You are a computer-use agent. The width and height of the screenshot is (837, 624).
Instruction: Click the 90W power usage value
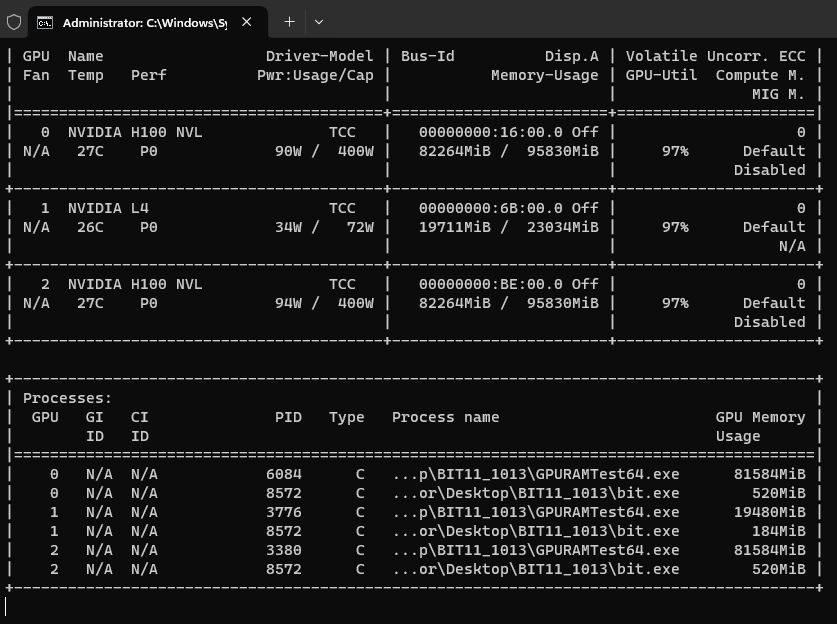click(x=288, y=152)
